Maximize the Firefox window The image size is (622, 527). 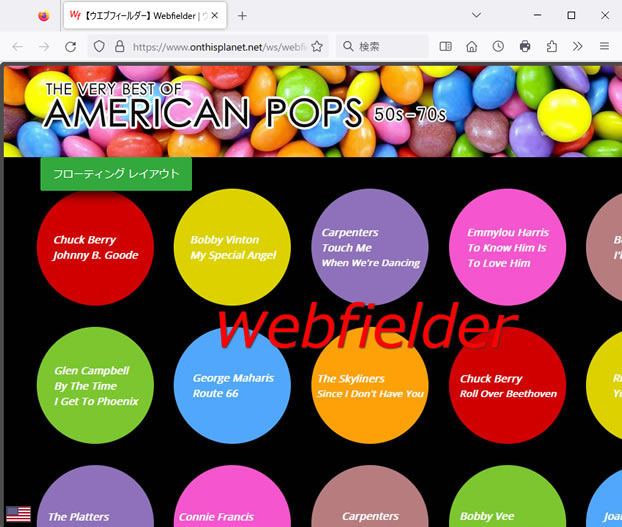click(x=571, y=15)
